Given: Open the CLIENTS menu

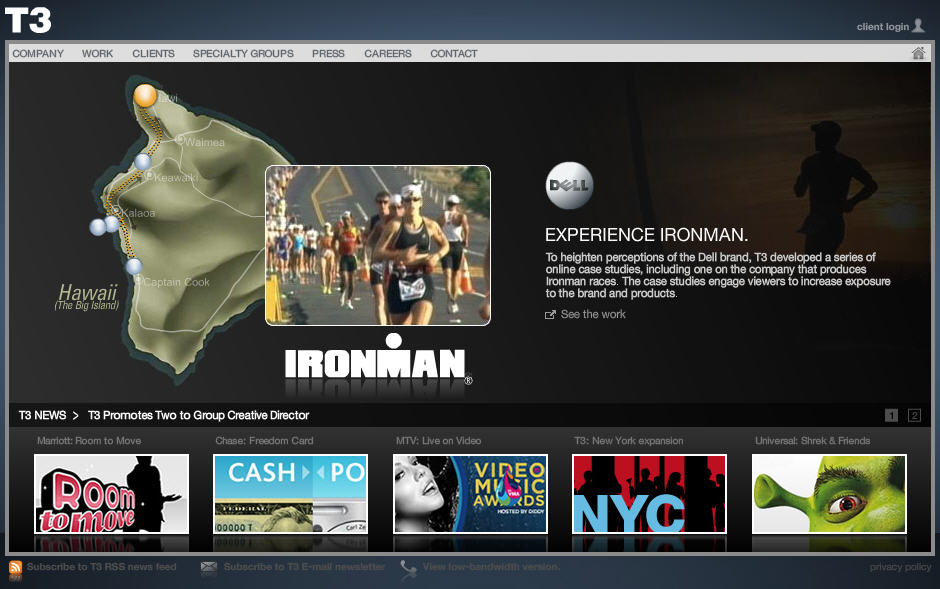Looking at the screenshot, I should pyautogui.click(x=153, y=53).
